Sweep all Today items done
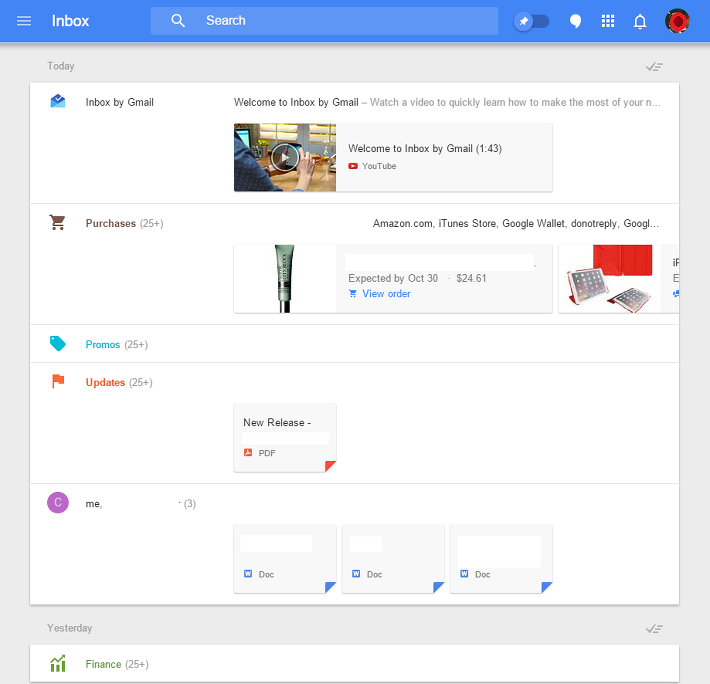This screenshot has width=710, height=684. click(654, 67)
